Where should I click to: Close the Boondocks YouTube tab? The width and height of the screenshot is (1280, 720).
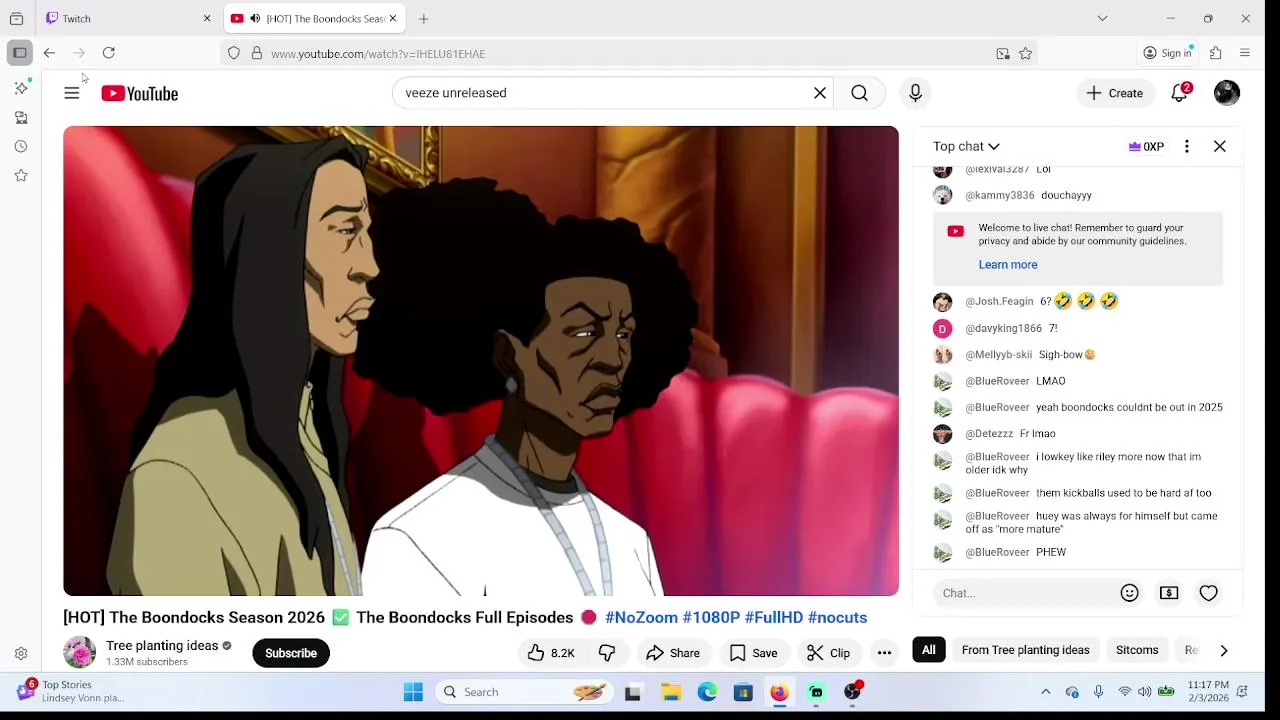click(x=393, y=18)
